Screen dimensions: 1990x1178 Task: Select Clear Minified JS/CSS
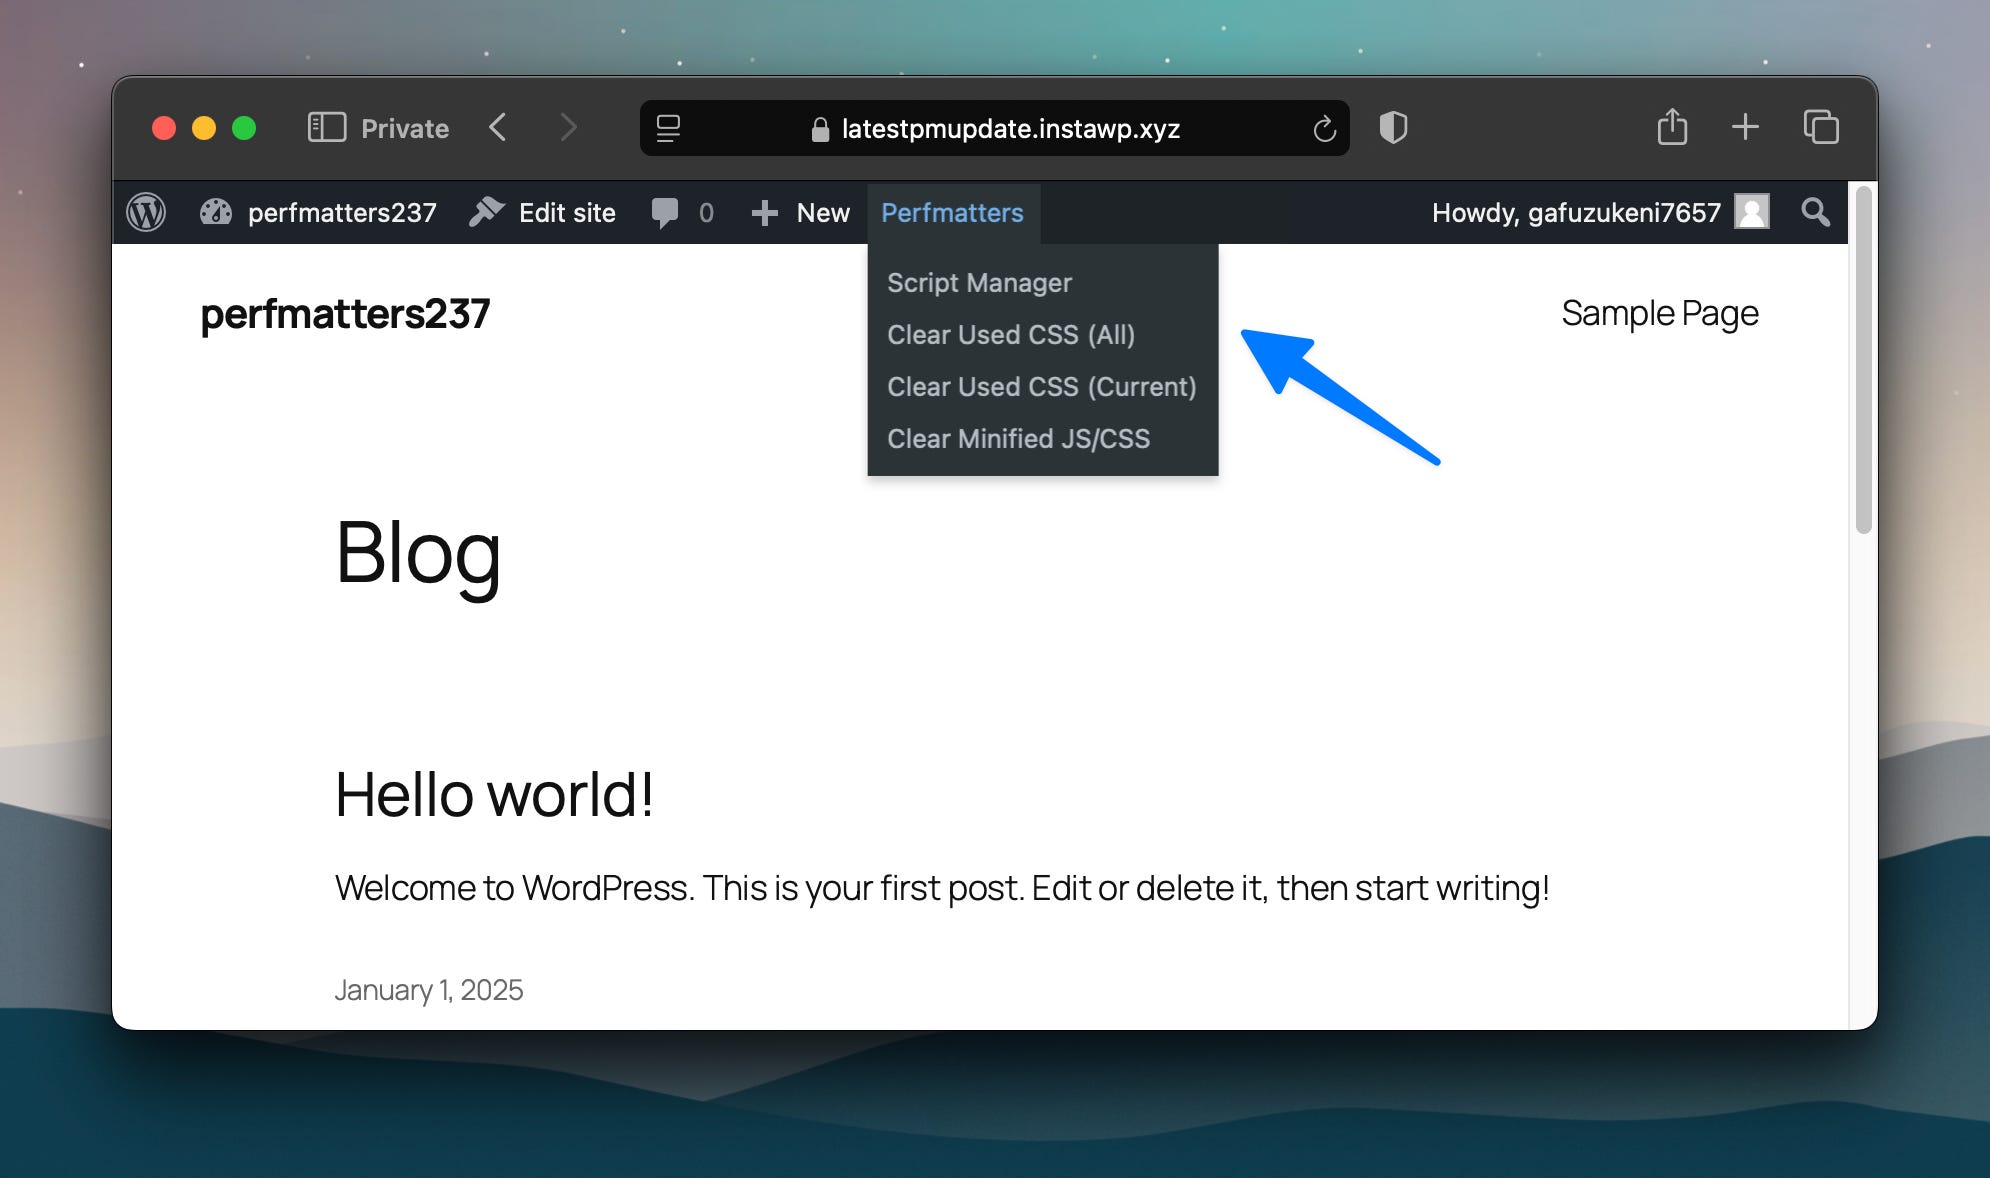point(1018,439)
